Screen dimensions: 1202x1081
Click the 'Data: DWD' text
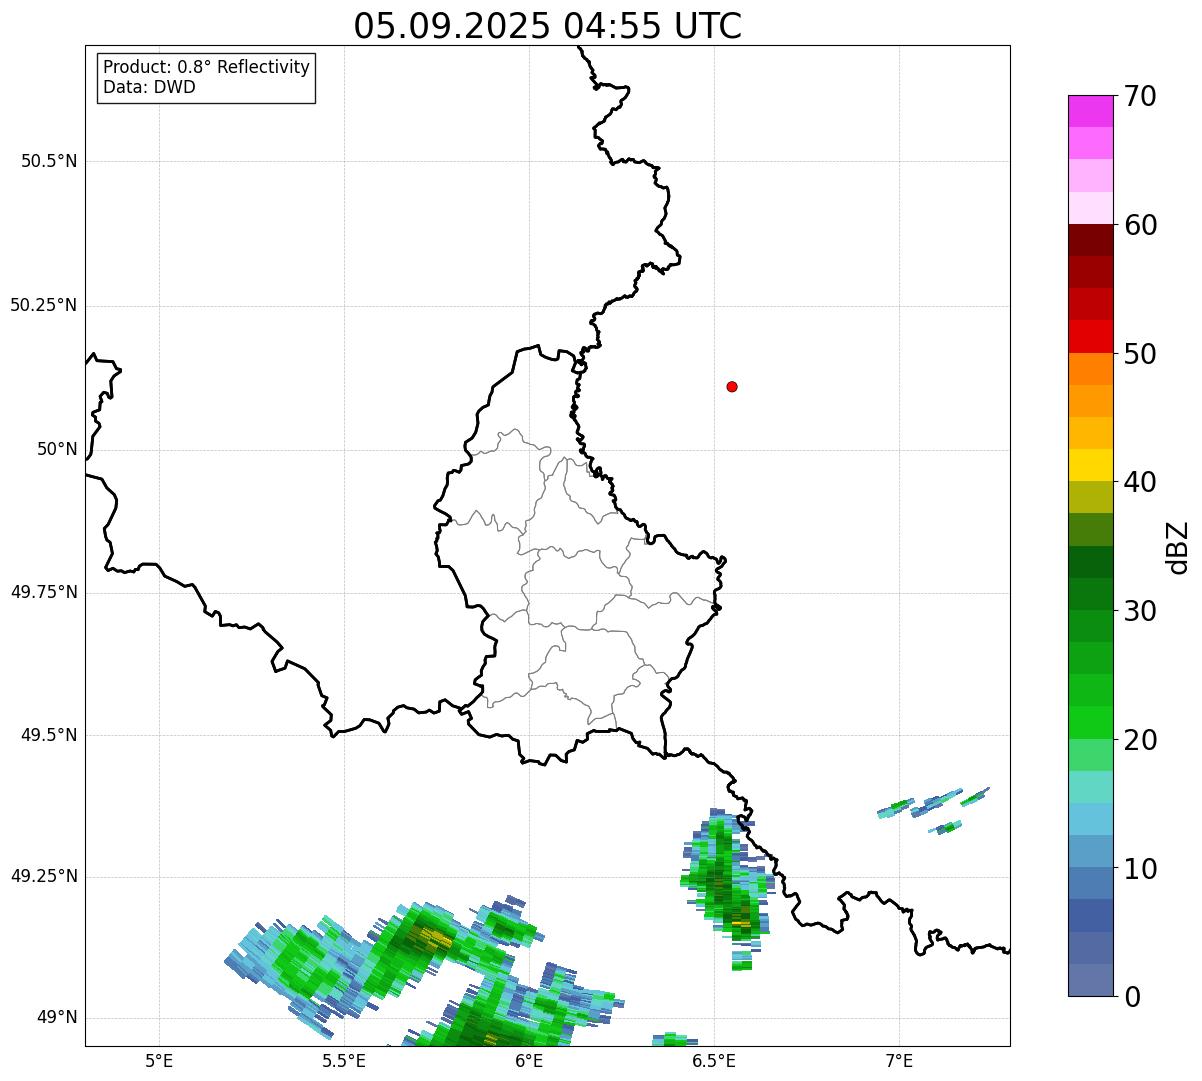pos(150,87)
